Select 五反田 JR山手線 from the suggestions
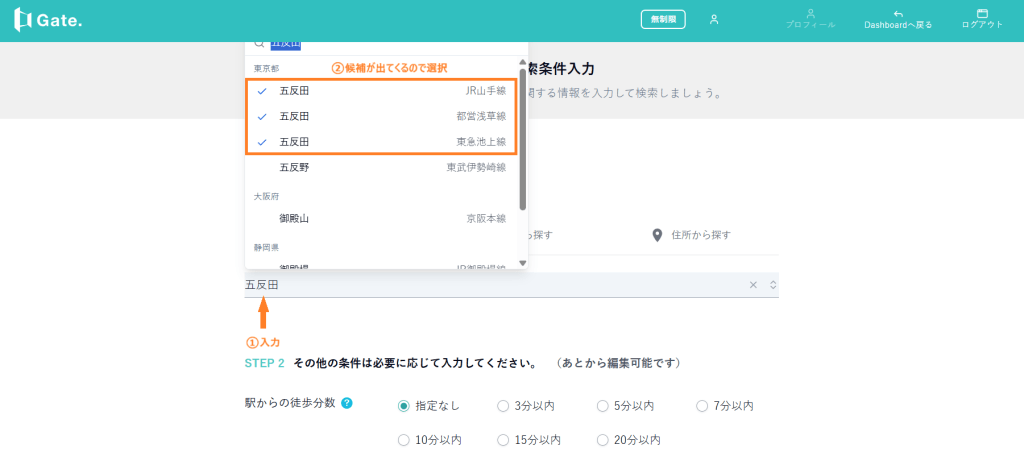1024x465 pixels. [381, 90]
